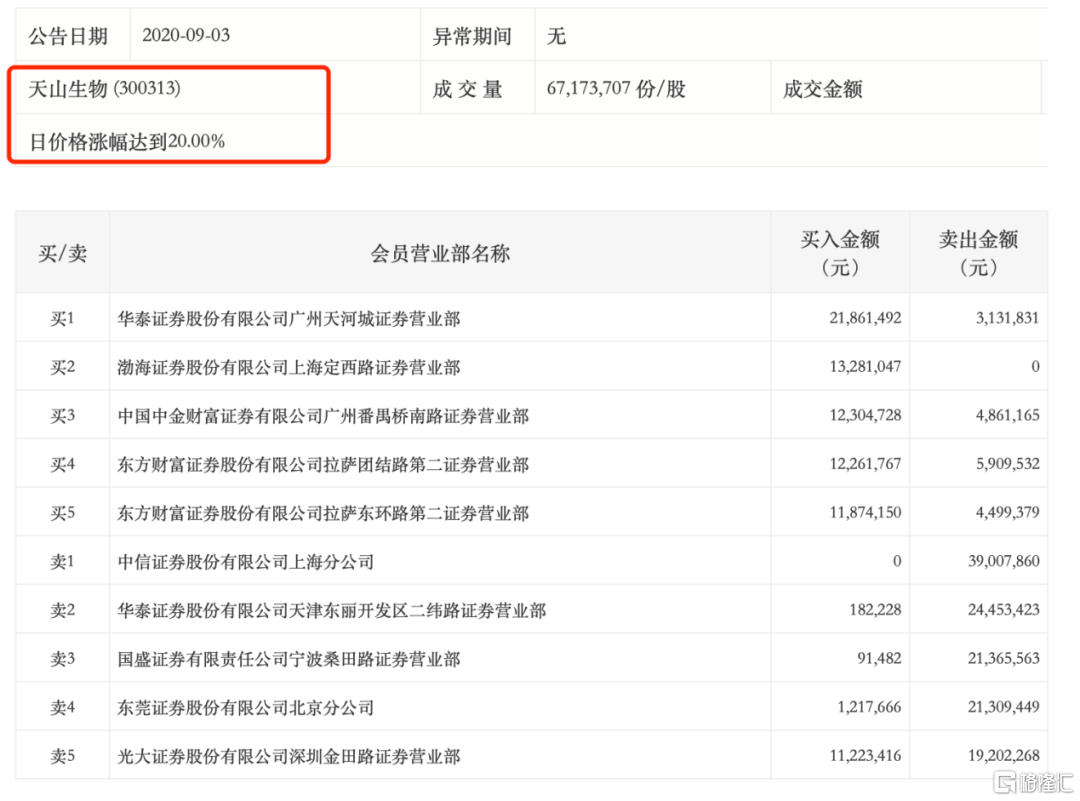Select the volume 67,173,707 份/股
Viewport: 1080px width, 801px height.
(616, 89)
